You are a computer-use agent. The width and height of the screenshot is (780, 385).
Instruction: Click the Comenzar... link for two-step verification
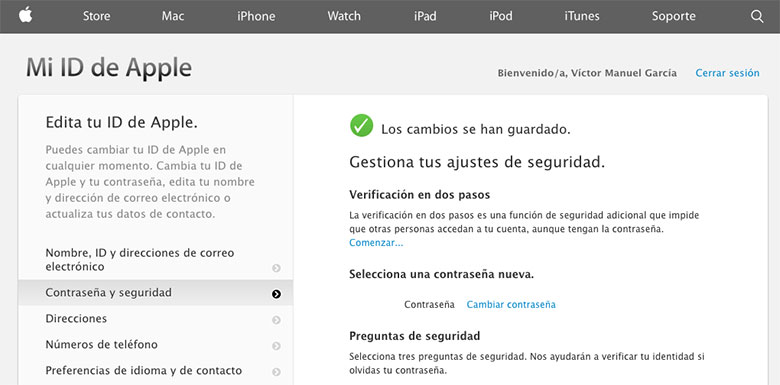376,243
